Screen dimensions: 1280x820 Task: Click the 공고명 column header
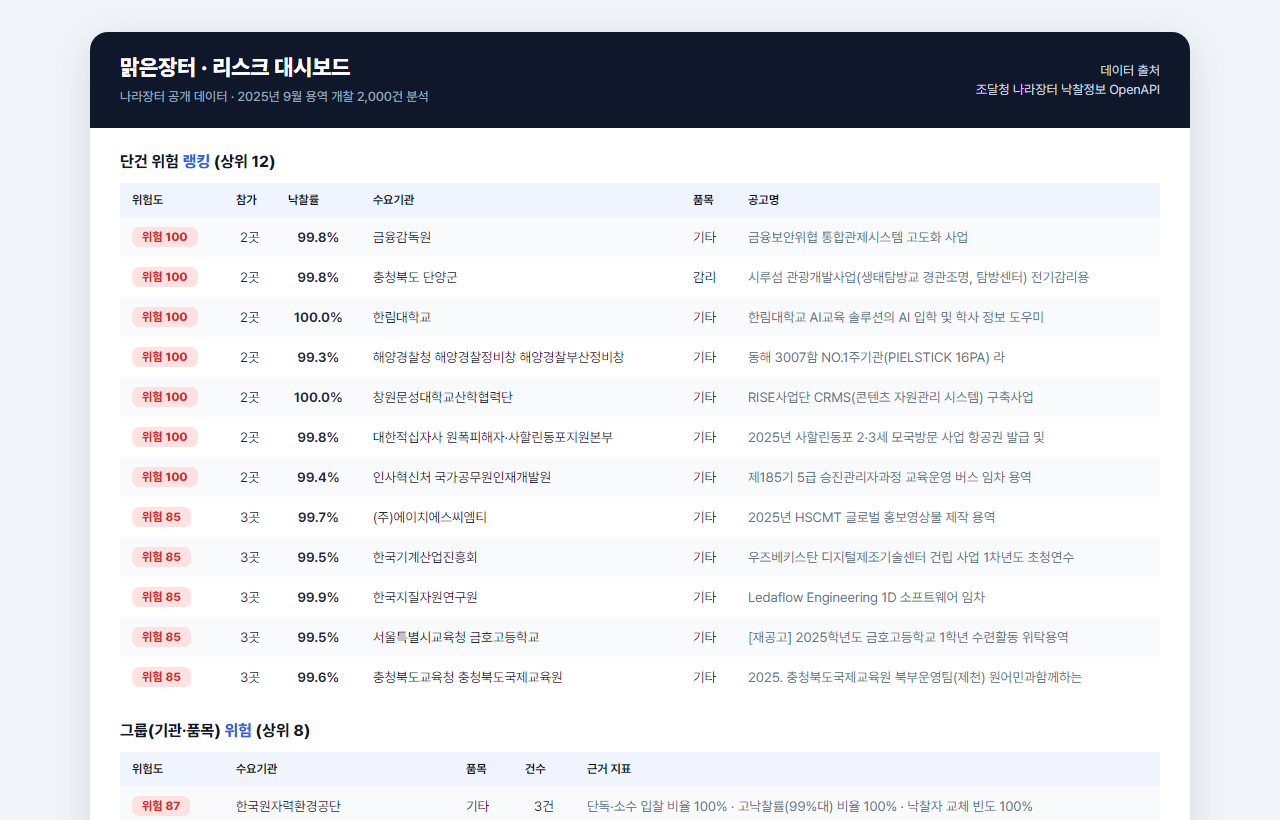763,200
